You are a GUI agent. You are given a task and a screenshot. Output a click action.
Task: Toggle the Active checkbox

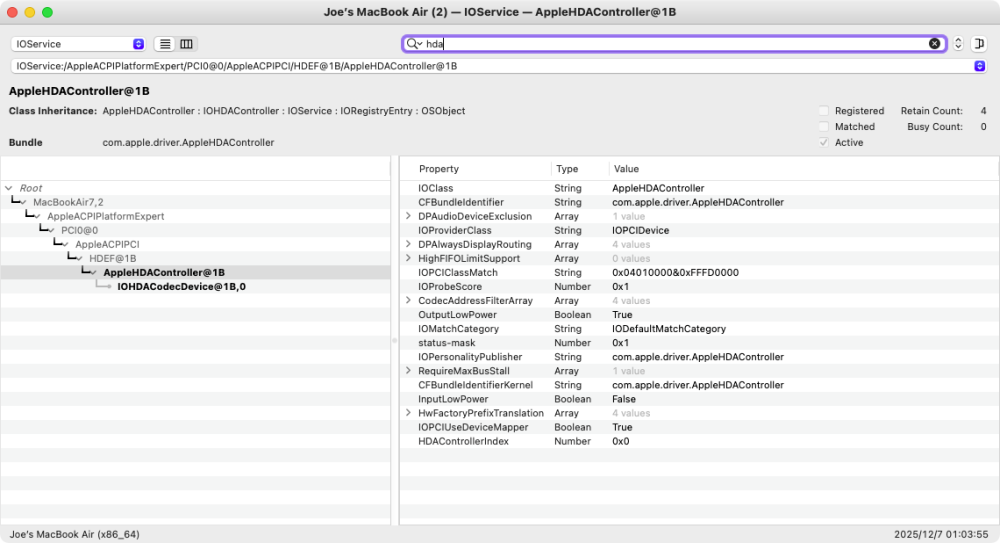pyautogui.click(x=824, y=143)
